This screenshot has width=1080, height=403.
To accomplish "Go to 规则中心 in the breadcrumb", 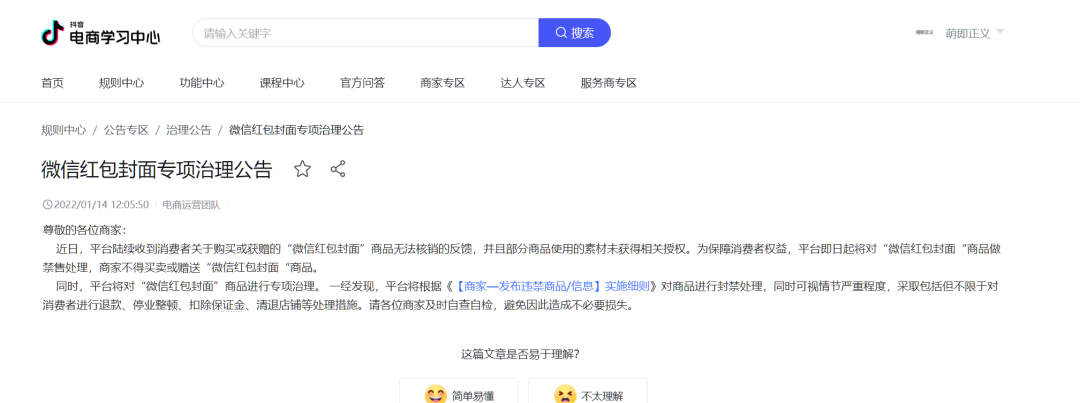I will pyautogui.click(x=63, y=130).
